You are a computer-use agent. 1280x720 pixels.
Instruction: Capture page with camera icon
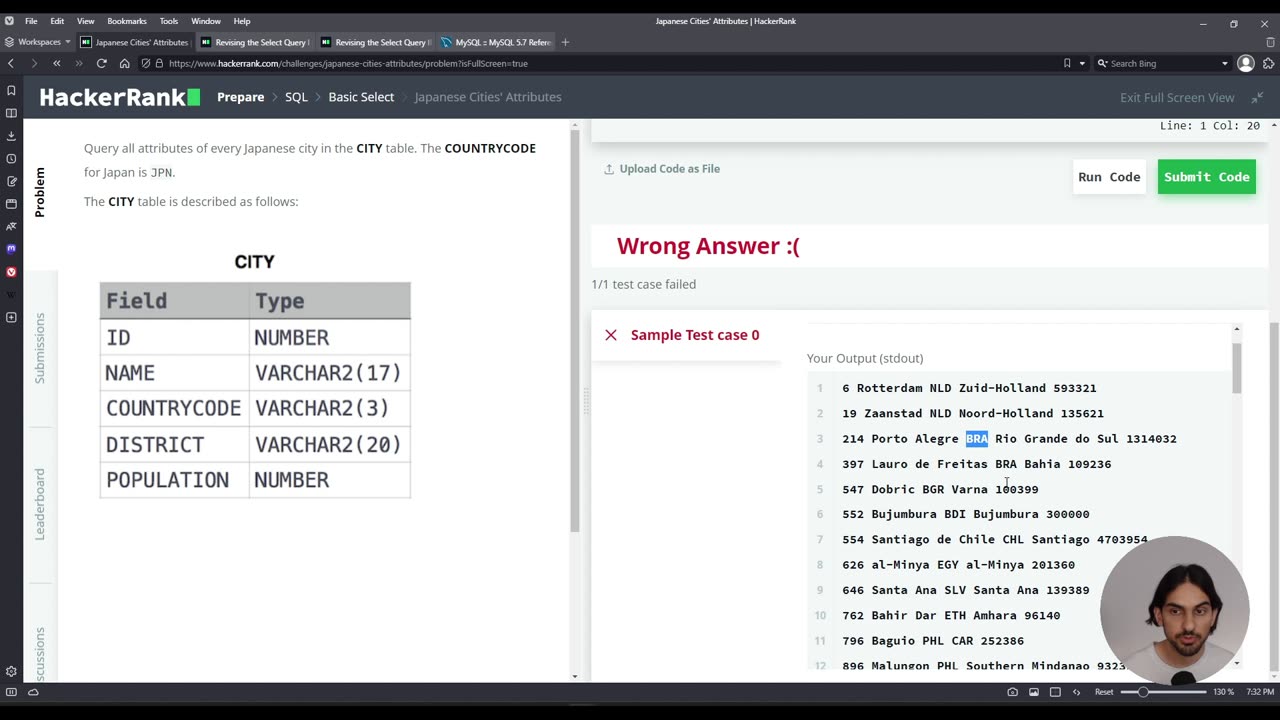(1012, 692)
